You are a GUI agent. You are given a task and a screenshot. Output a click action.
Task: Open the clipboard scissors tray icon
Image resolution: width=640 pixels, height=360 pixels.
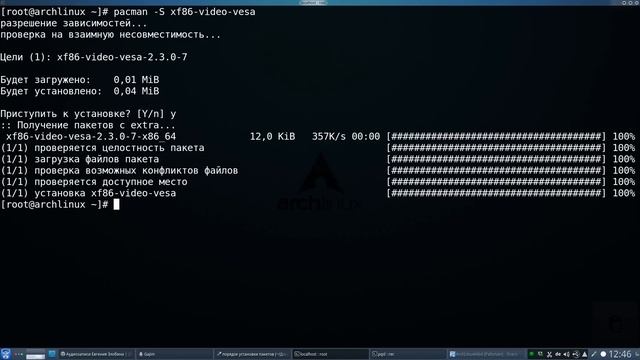click(549, 354)
